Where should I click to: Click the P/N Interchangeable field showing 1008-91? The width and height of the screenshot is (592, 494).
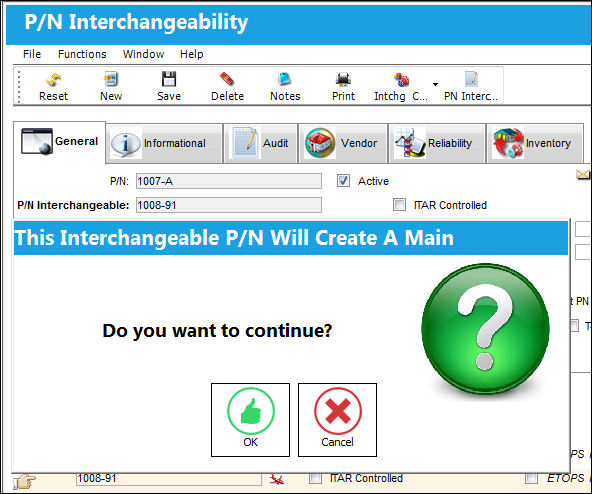(x=229, y=205)
